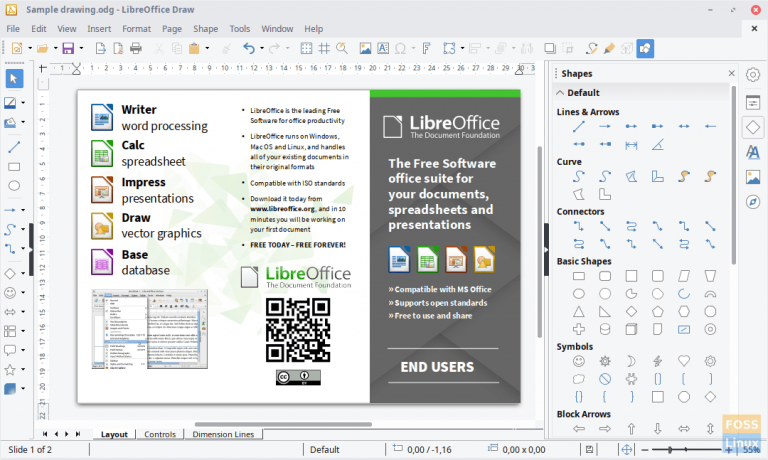Toggle Edit Points mode icon
Image resolution: width=768 pixels, height=460 pixels.
[x=592, y=48]
